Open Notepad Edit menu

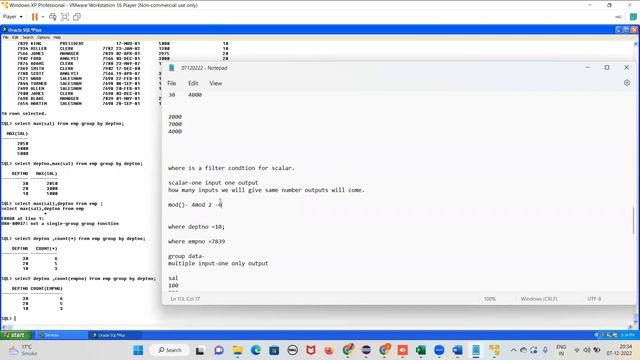coord(193,83)
